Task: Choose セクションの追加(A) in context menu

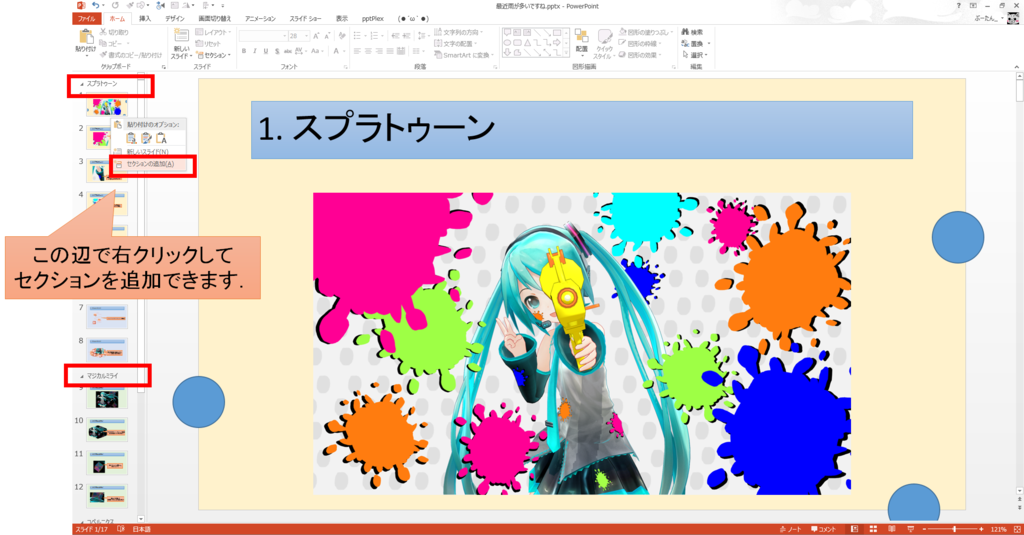Action: tap(151, 164)
